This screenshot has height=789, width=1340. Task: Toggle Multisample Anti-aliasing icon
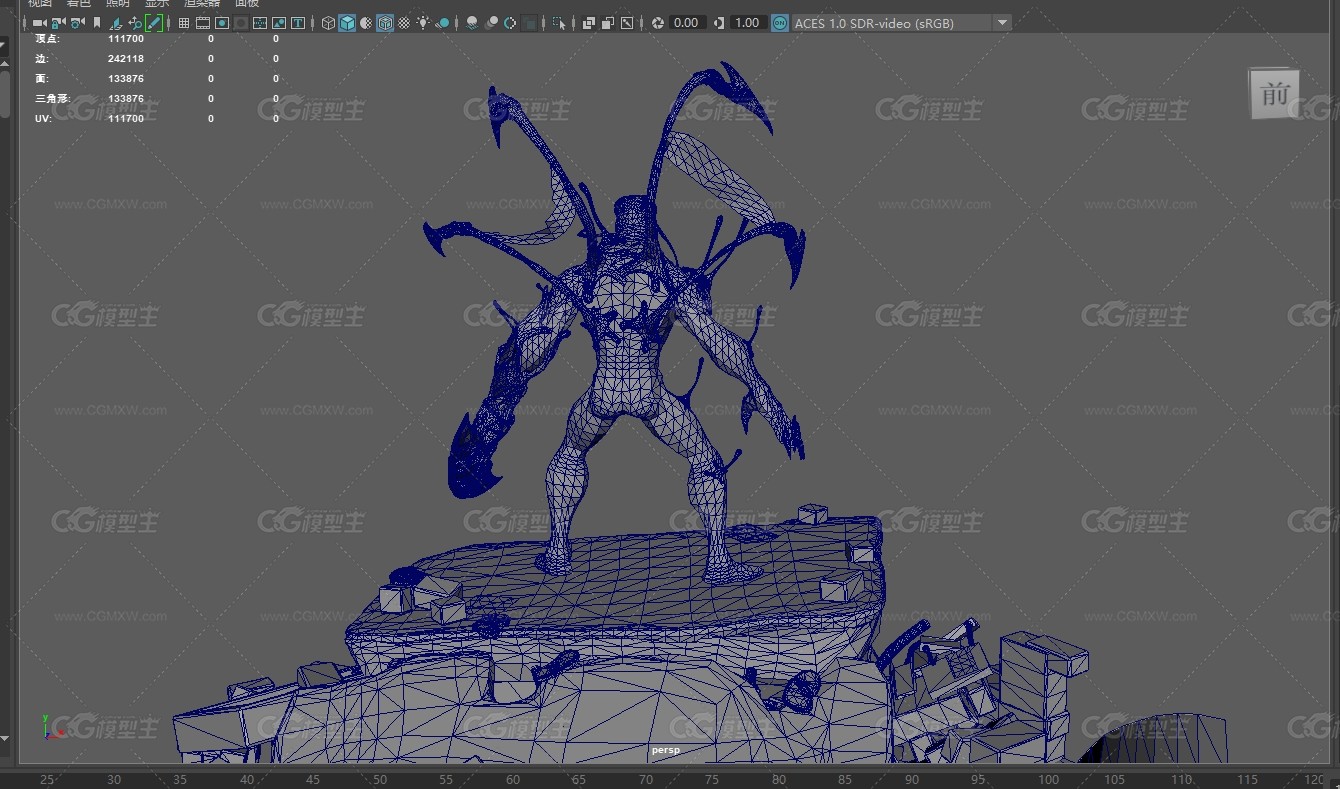click(510, 23)
